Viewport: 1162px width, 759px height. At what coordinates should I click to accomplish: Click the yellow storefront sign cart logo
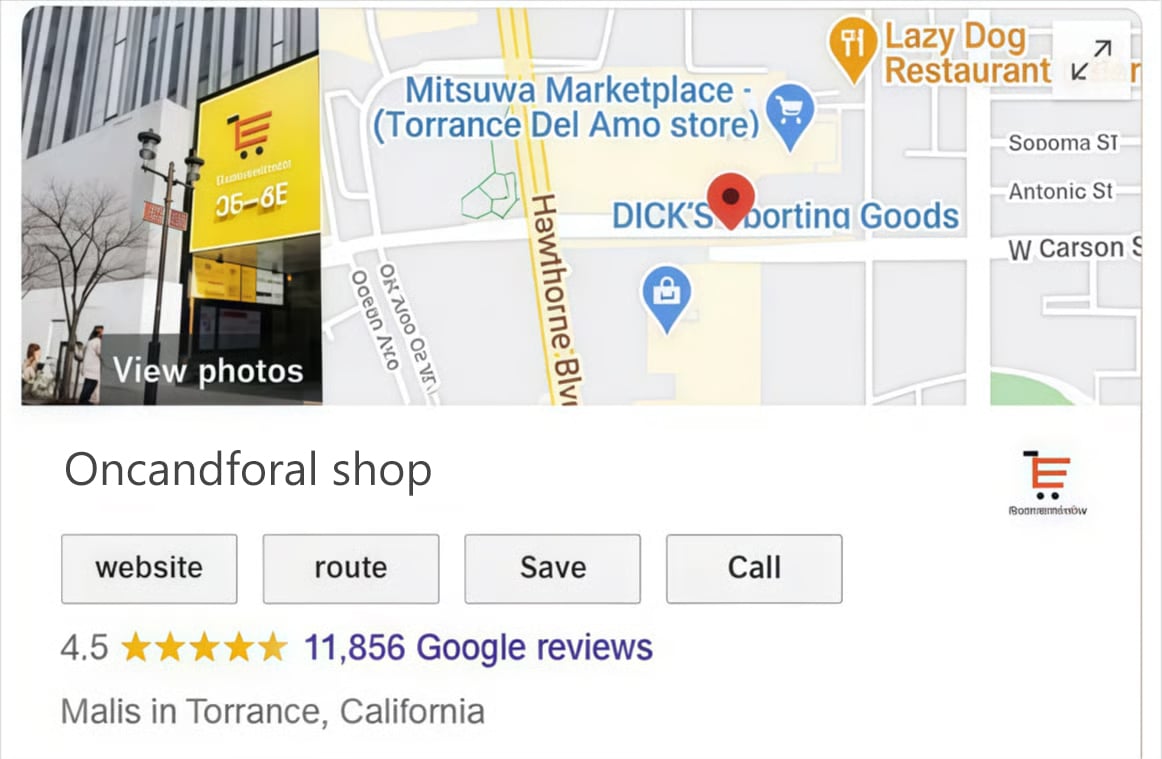pos(250,135)
